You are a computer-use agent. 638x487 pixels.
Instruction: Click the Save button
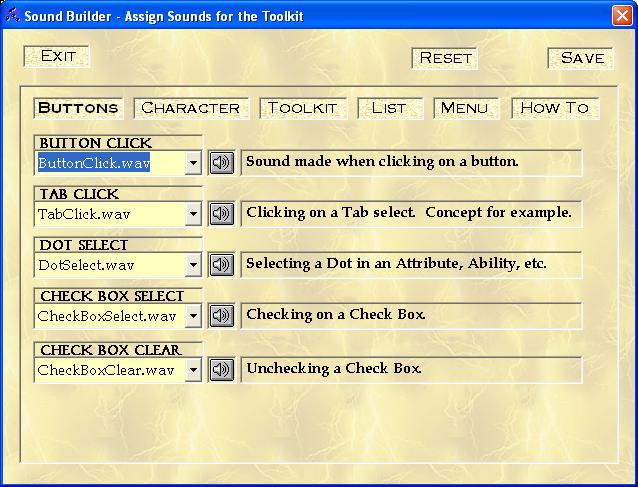click(581, 58)
